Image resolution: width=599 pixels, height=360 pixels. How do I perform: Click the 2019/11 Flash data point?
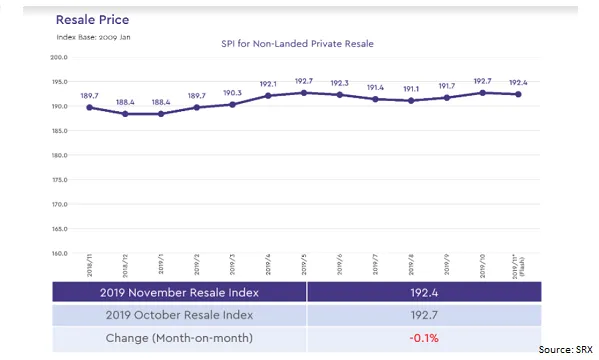pos(518,94)
